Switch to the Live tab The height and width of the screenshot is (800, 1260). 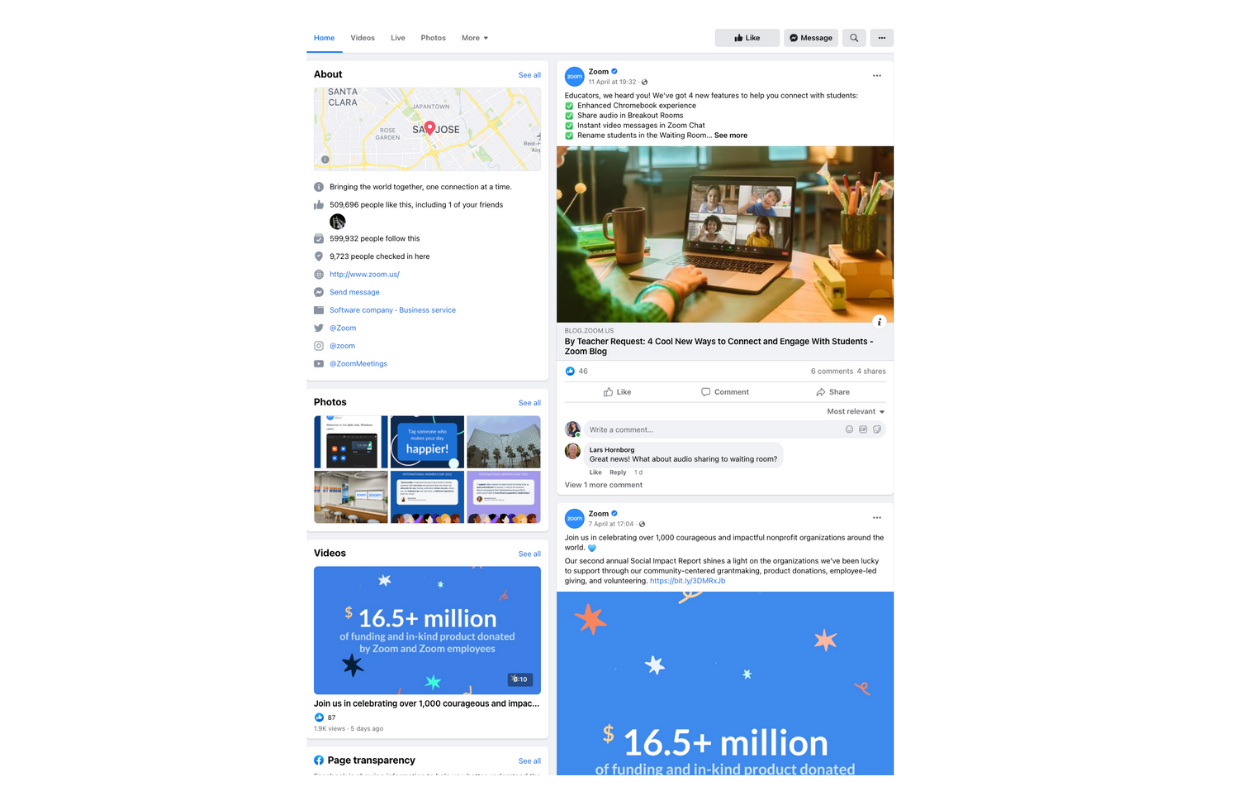click(x=398, y=38)
